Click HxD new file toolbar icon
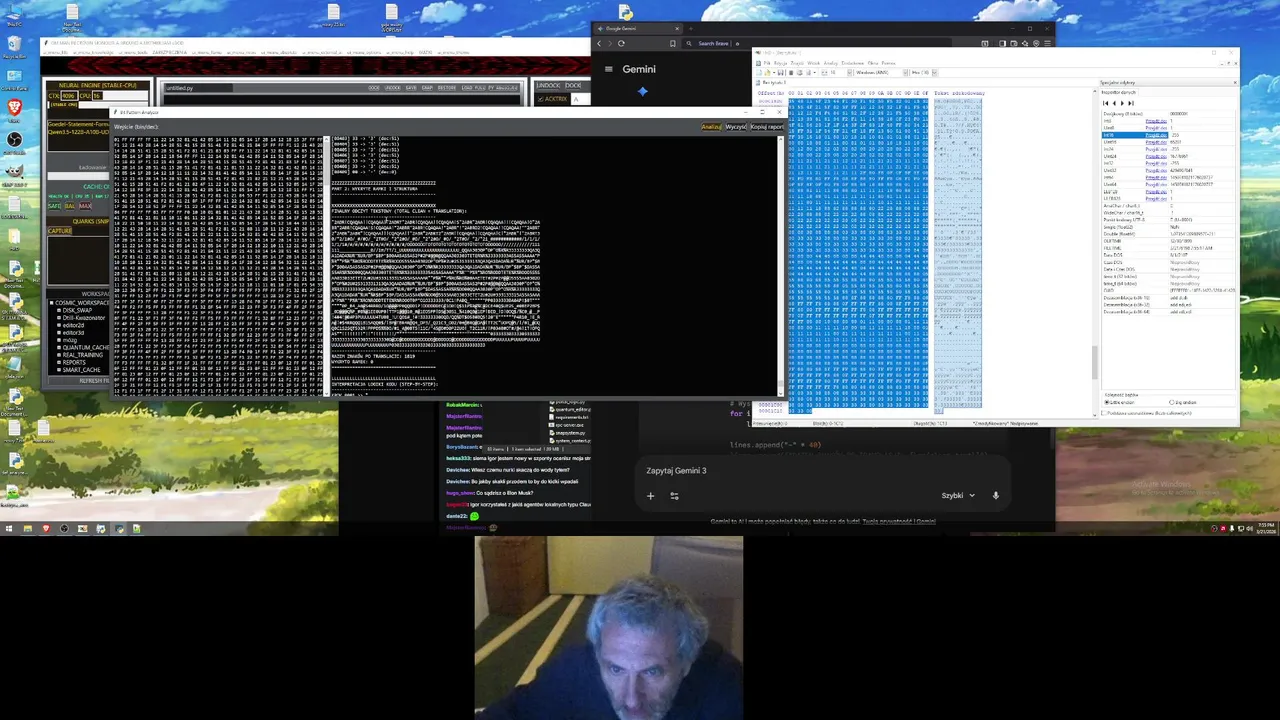1280x720 pixels. click(759, 73)
